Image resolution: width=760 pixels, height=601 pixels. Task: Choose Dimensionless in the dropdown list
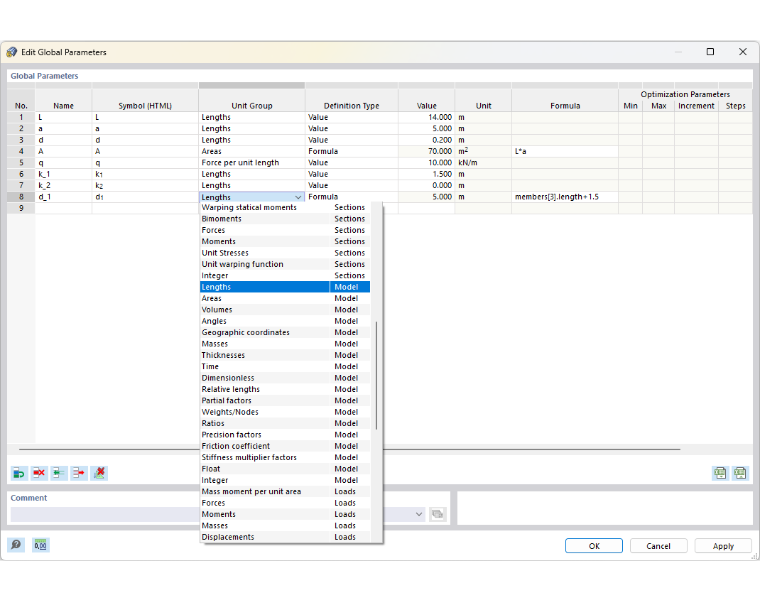click(x=285, y=378)
